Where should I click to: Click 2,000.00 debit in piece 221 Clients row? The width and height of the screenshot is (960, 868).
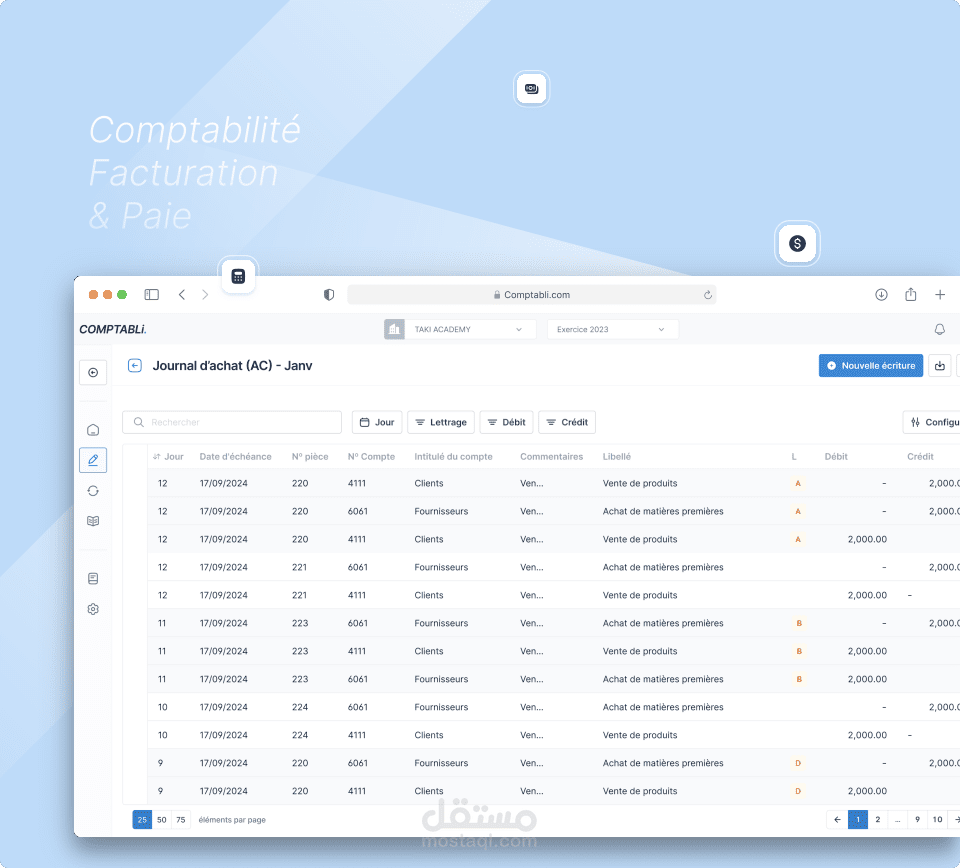tap(867, 595)
